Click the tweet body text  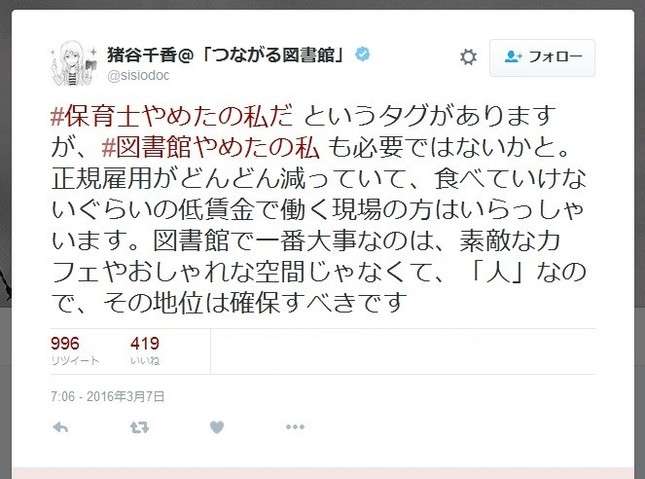pos(319,210)
